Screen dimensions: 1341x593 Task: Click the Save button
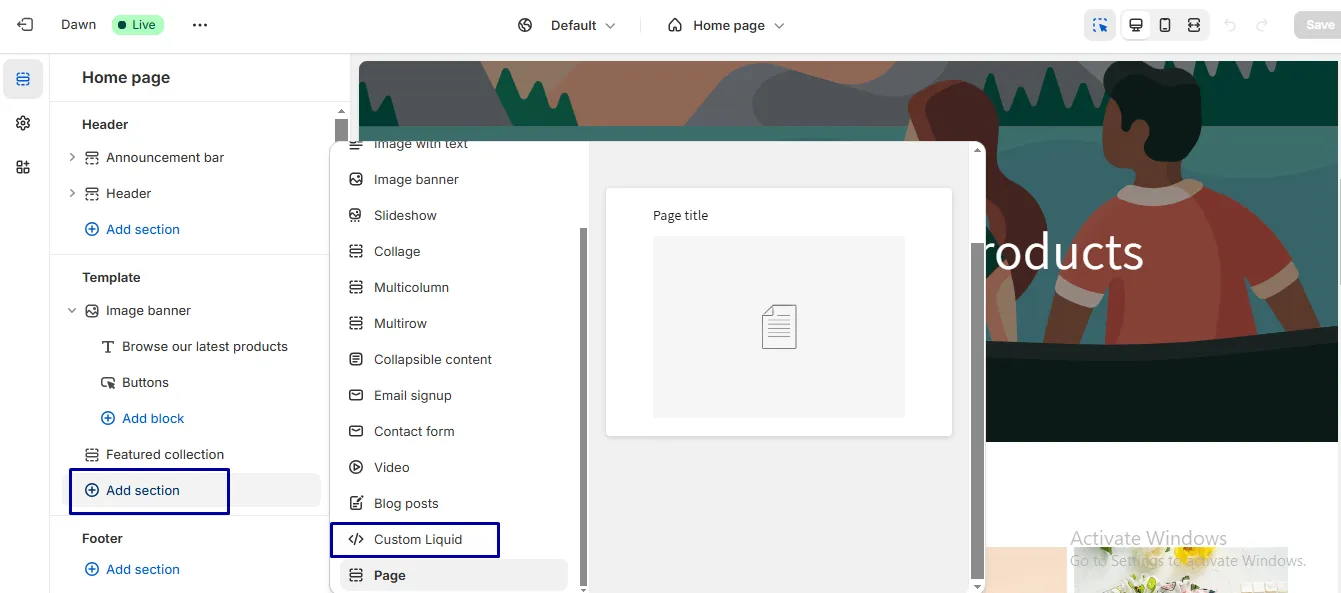(x=1318, y=25)
